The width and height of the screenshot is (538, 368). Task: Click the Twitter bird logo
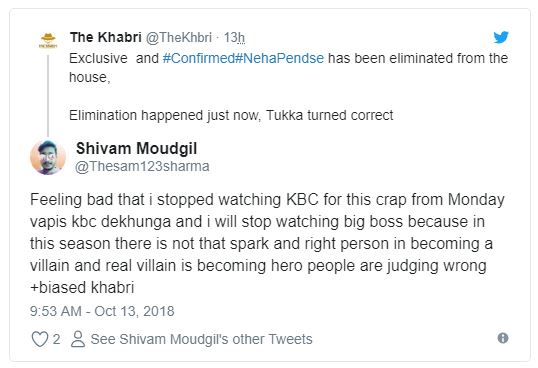pos(501,37)
